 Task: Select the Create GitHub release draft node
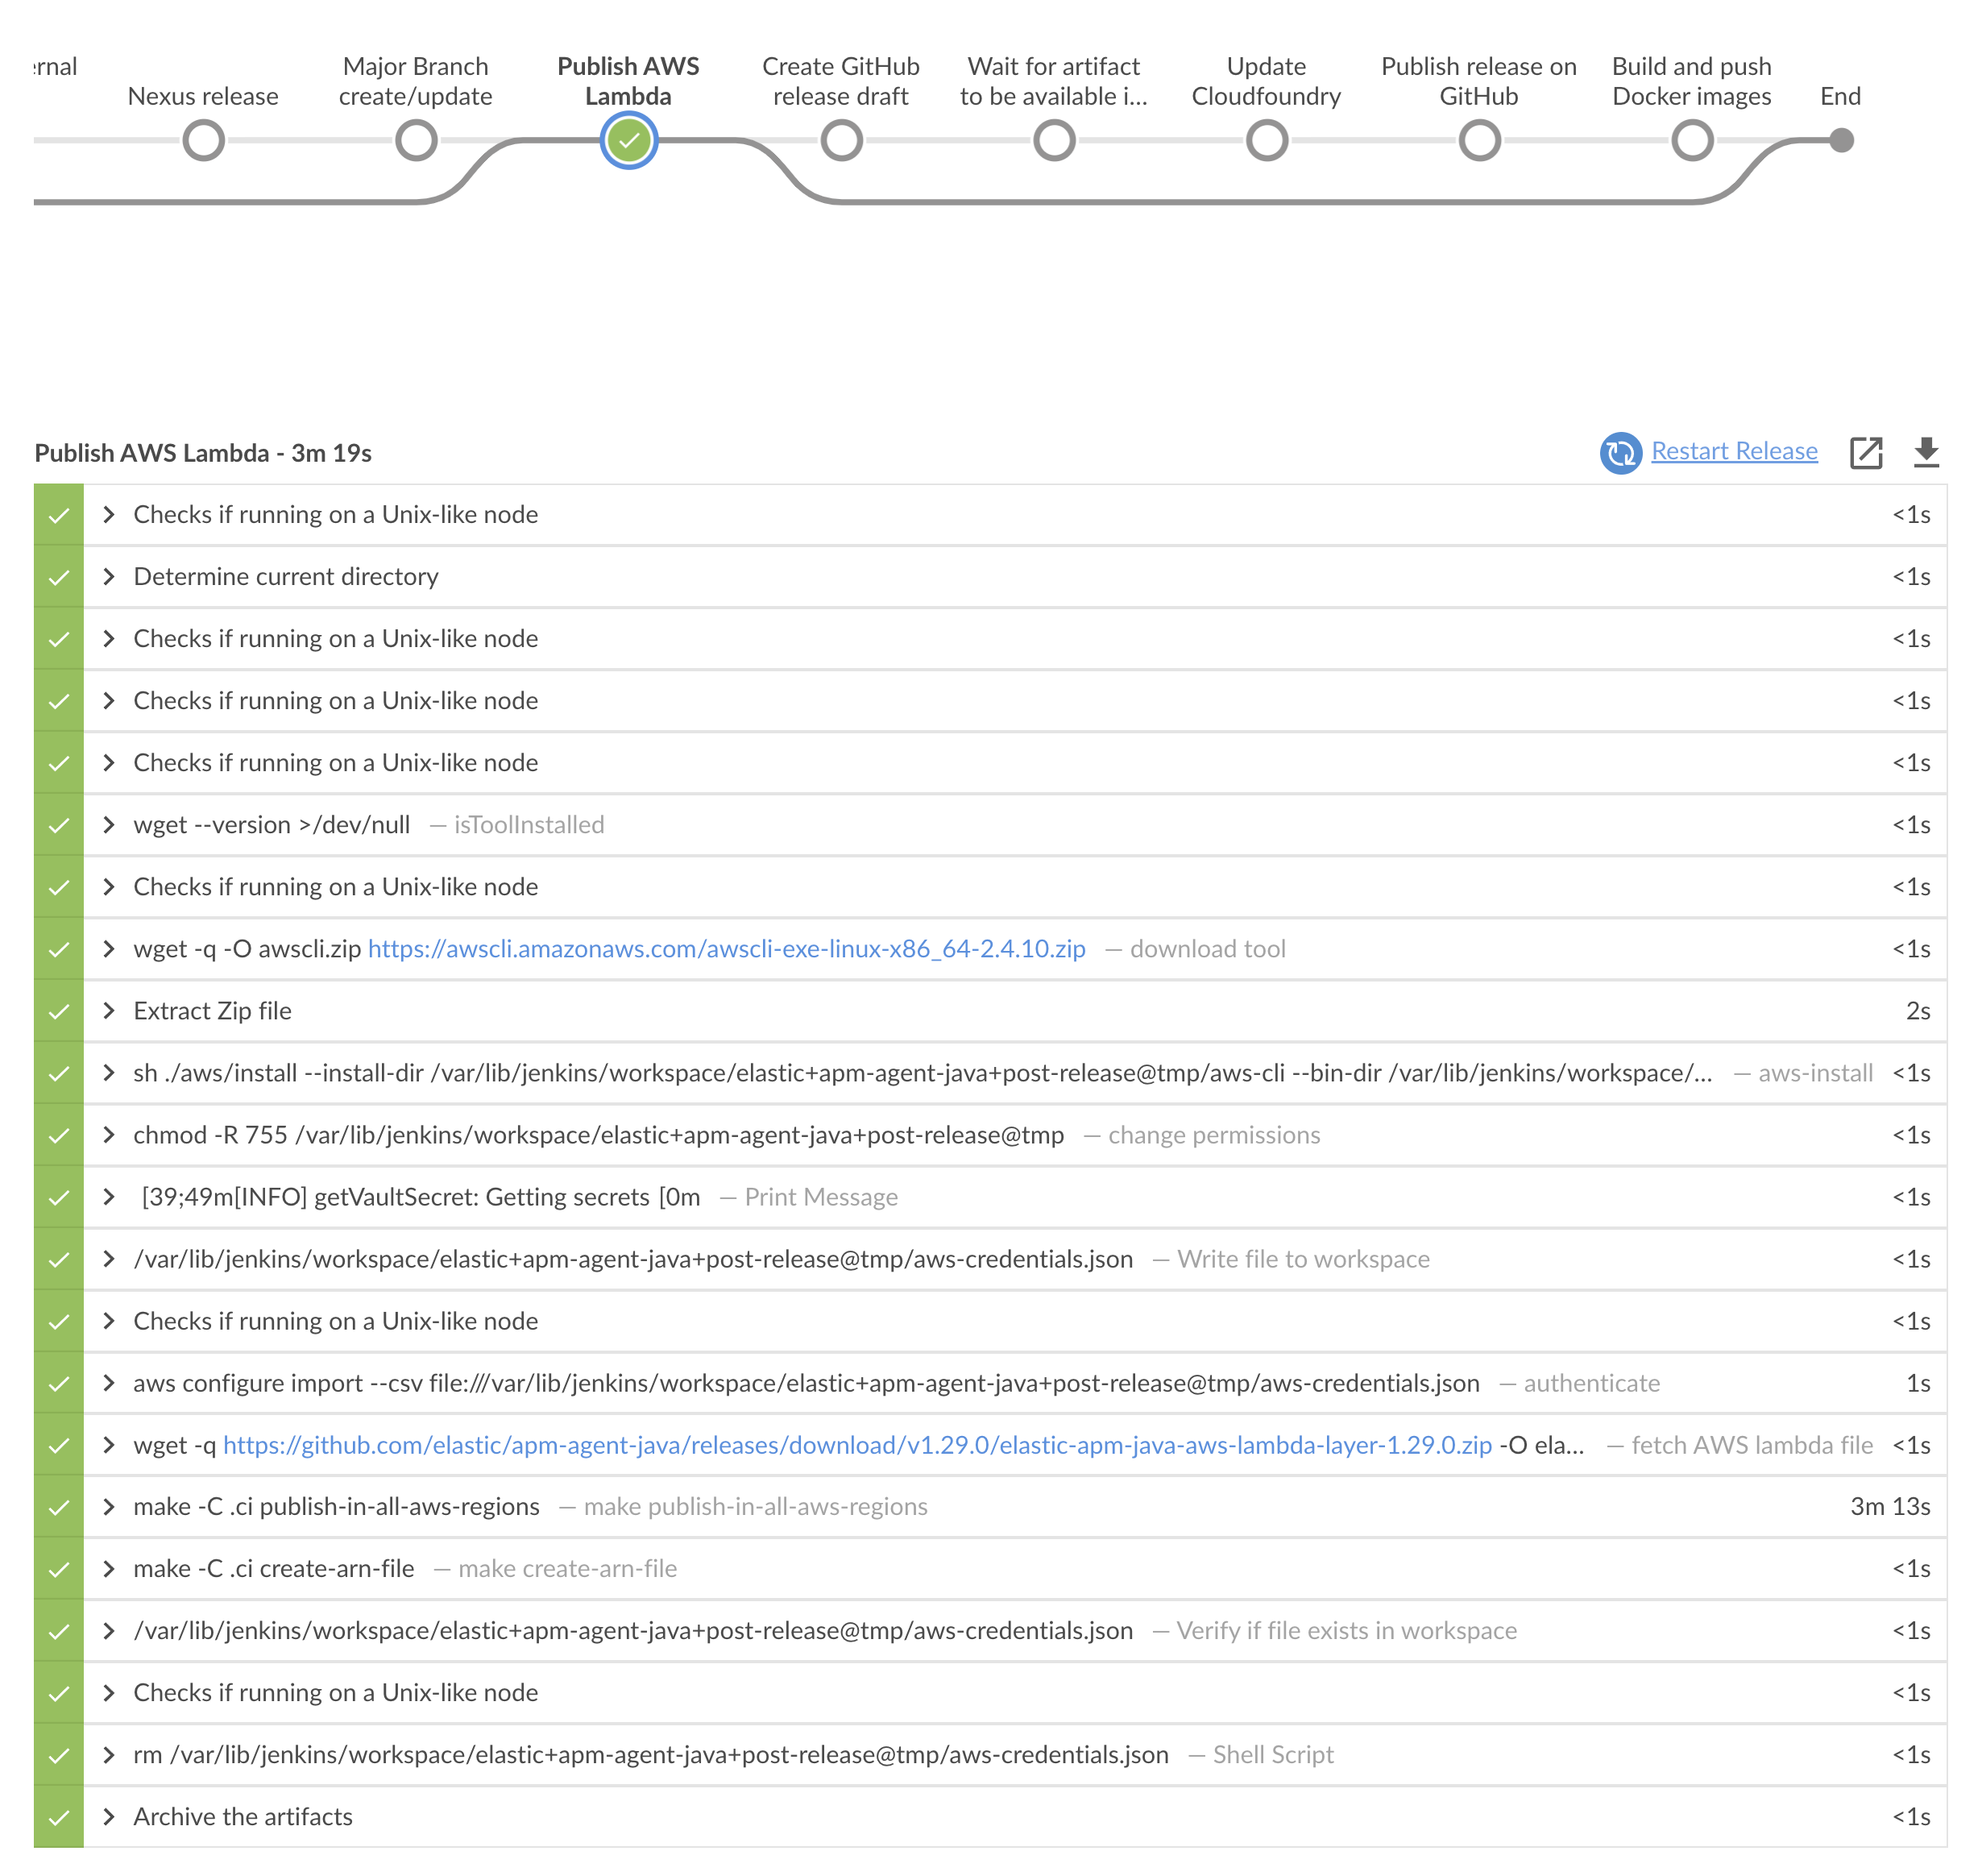point(841,141)
